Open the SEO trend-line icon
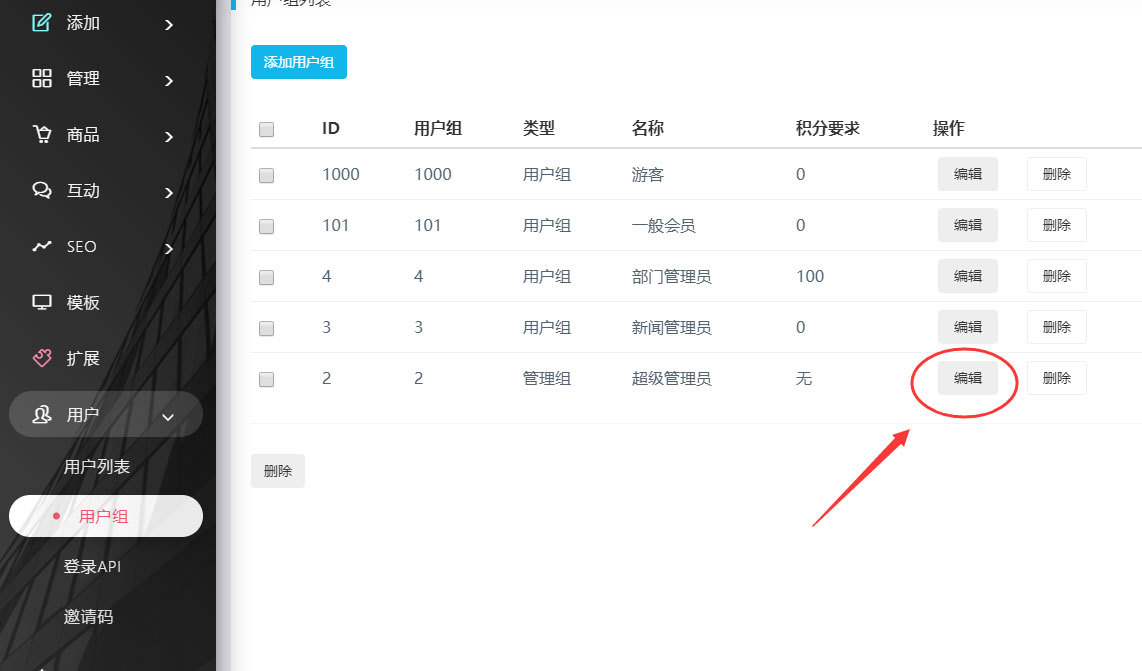The image size is (1142, 671). click(x=41, y=246)
